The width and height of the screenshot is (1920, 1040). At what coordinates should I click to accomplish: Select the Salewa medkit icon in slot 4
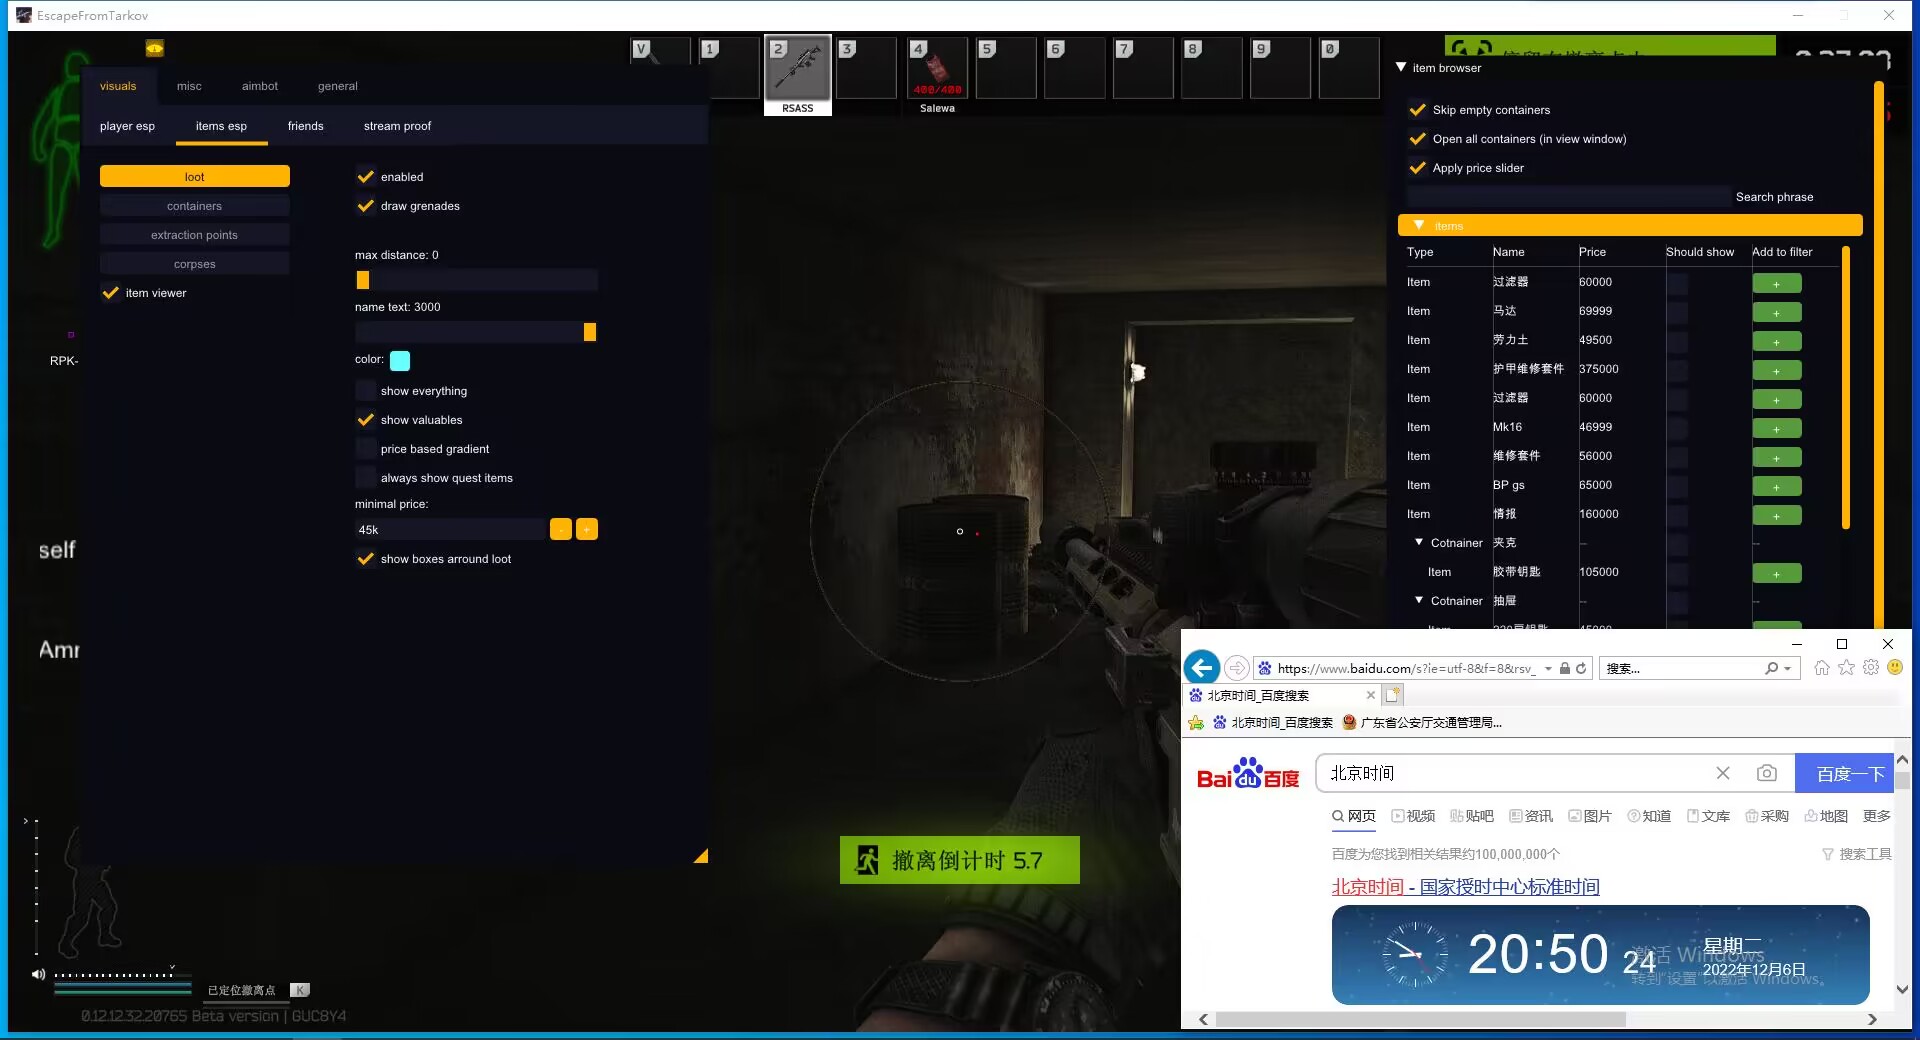coord(936,70)
